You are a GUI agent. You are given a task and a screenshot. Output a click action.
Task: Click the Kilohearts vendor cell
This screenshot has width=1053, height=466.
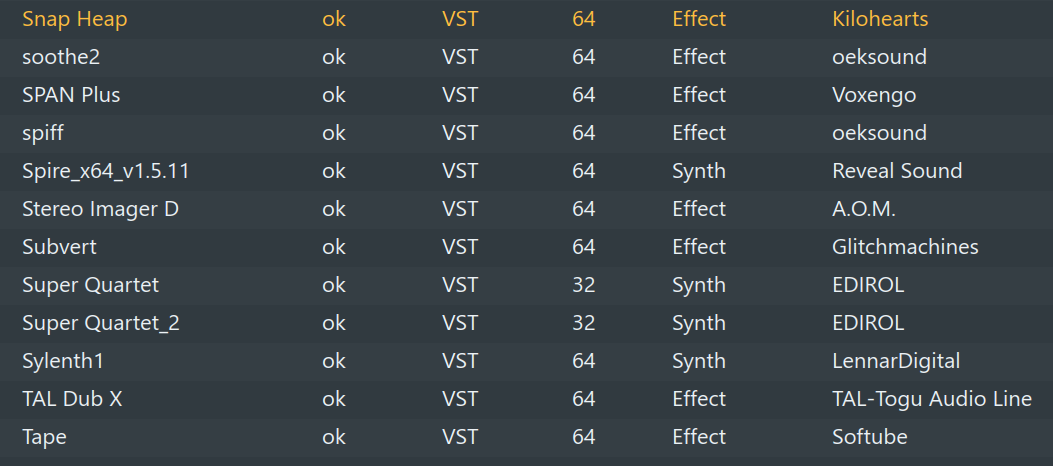[x=880, y=19]
